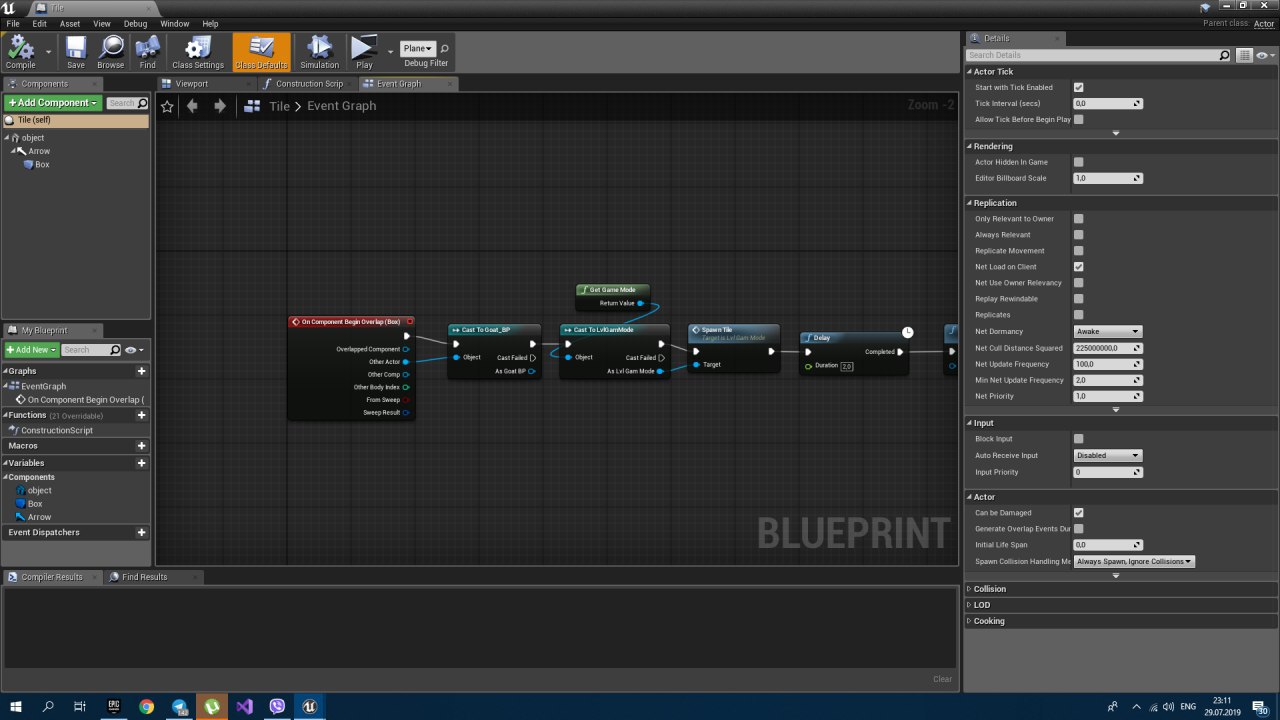
Task: Open Google Chrome from the taskbar
Action: (147, 706)
